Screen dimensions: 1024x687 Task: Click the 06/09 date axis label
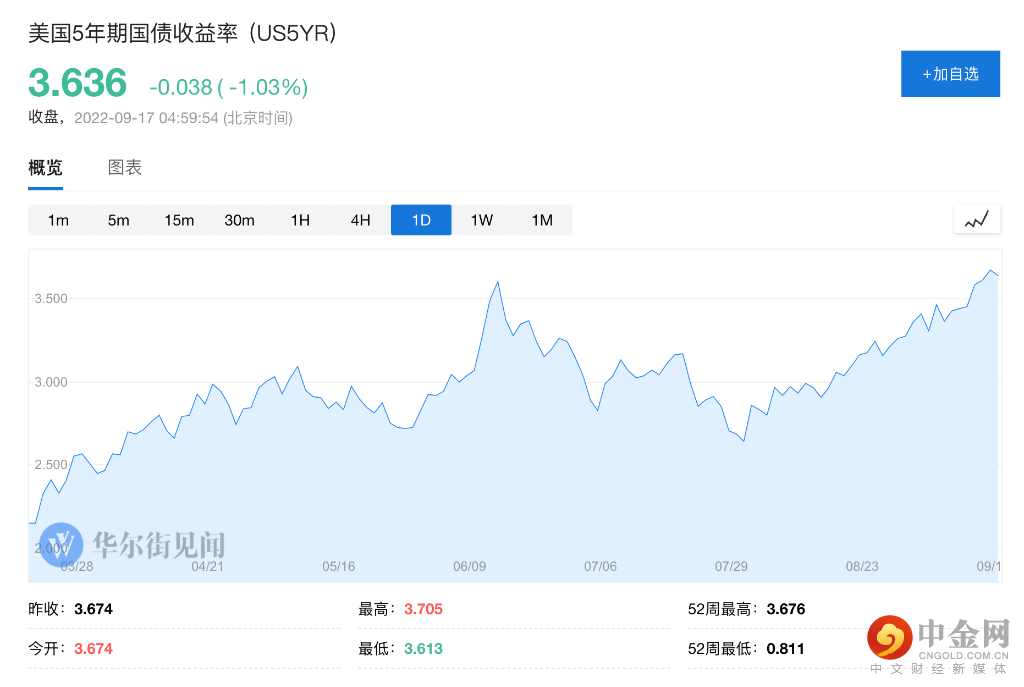coord(469,566)
